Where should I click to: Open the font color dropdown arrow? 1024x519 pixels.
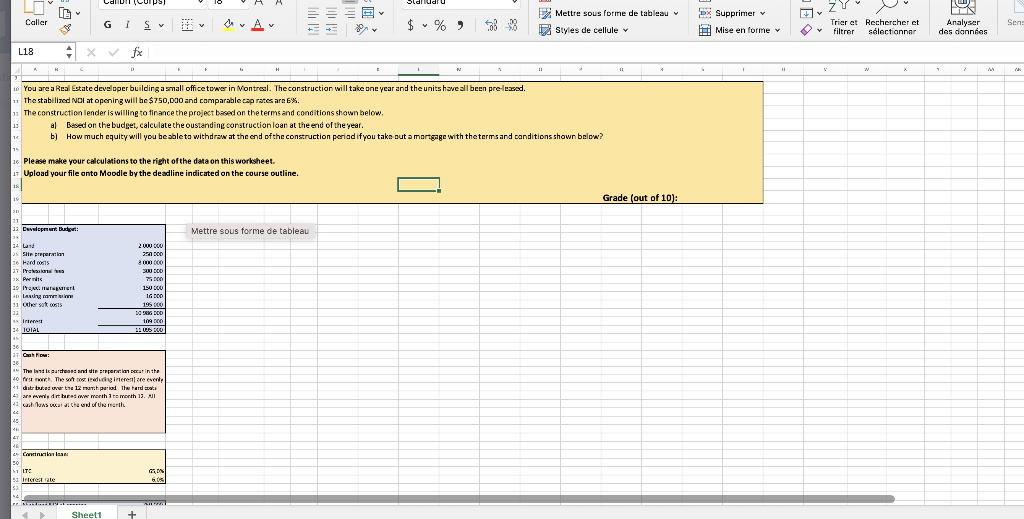tap(271, 25)
